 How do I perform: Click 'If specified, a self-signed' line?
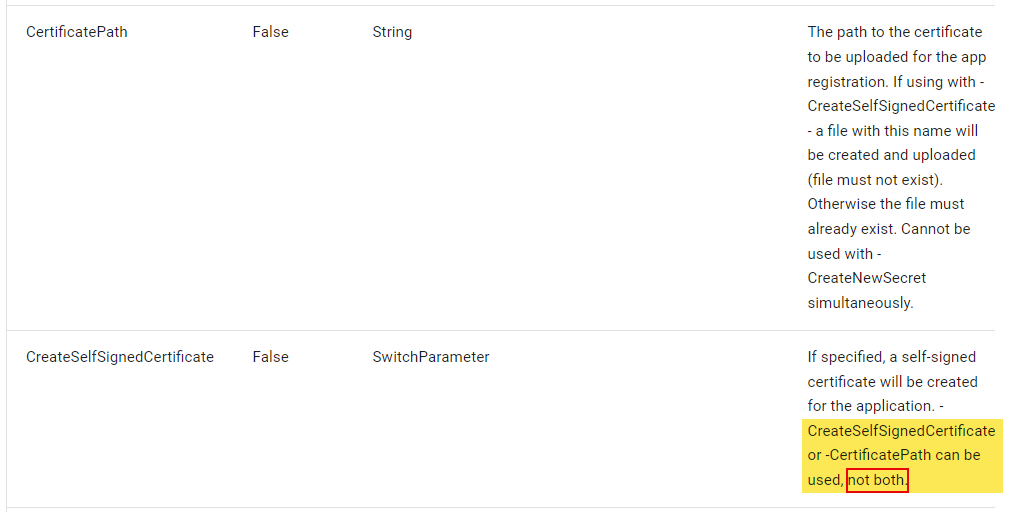(891, 357)
